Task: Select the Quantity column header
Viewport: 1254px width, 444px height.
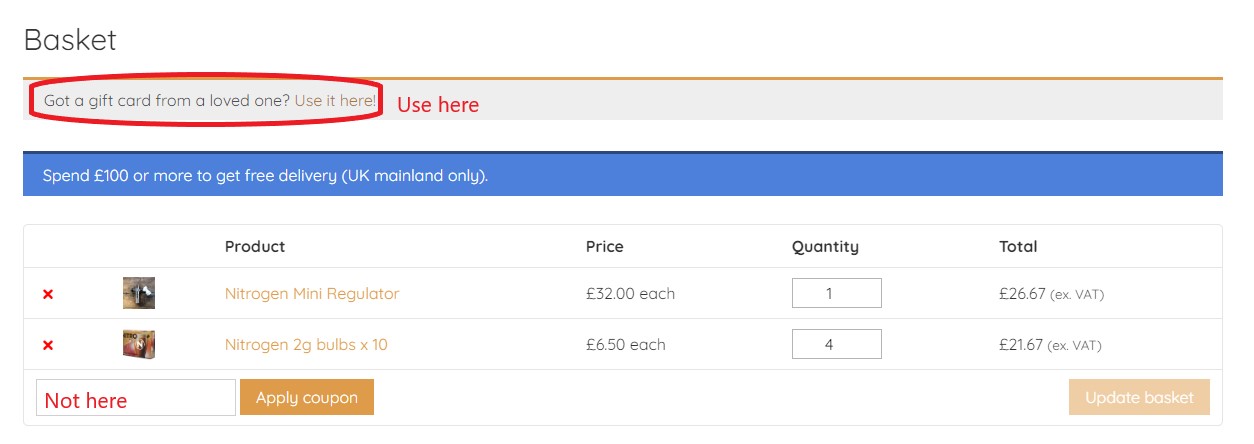Action: [825, 247]
